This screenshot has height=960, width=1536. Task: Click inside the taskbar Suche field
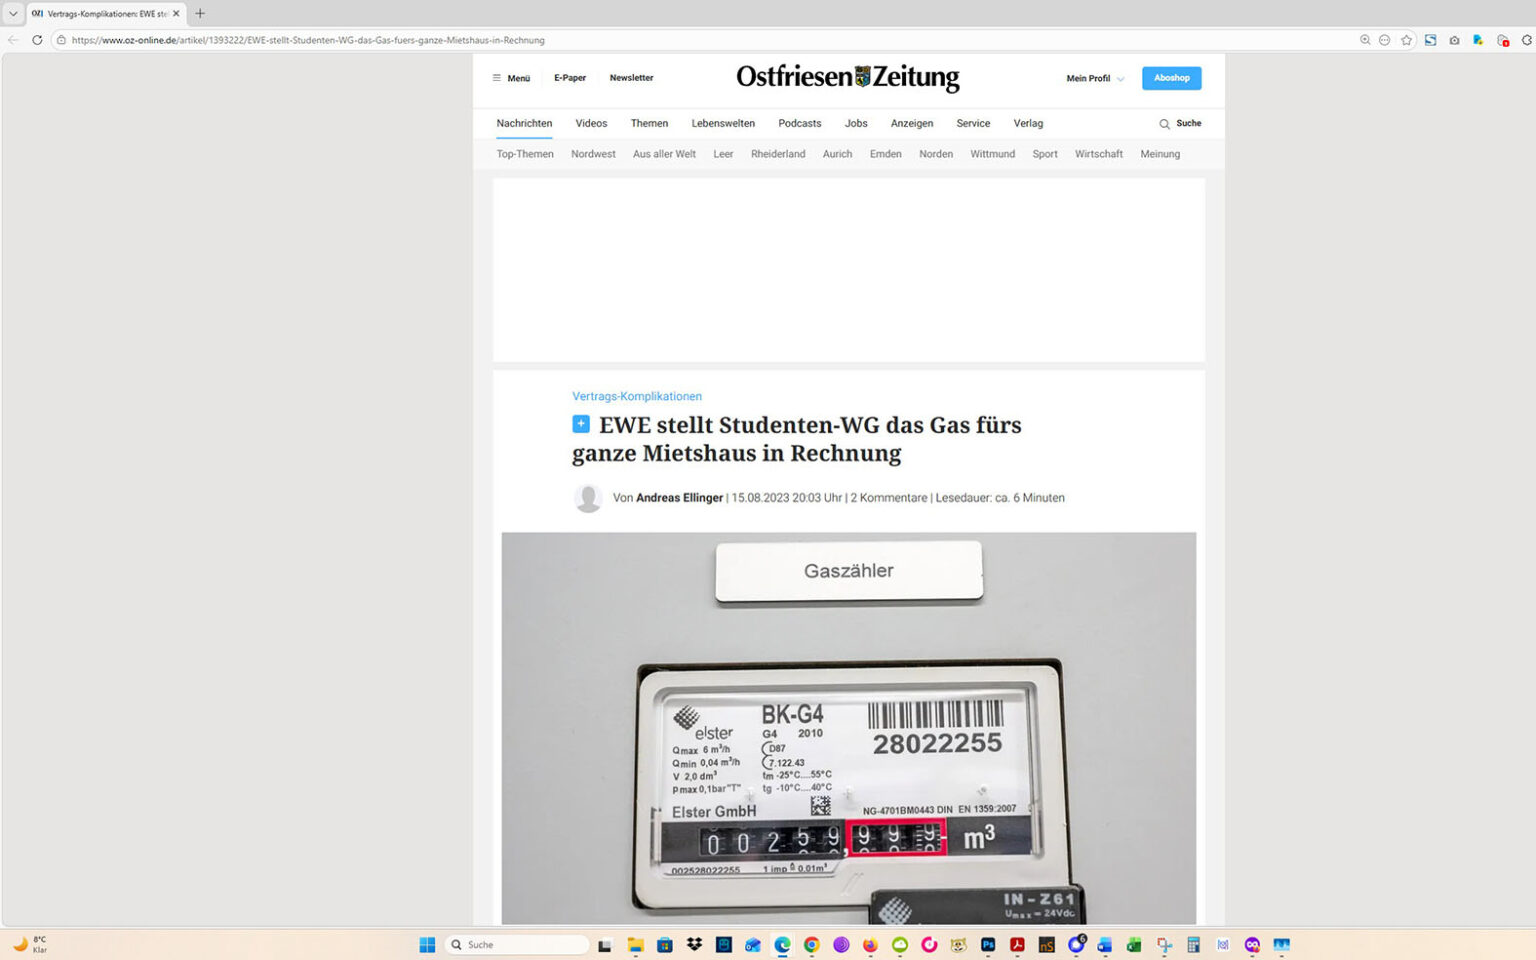point(516,944)
